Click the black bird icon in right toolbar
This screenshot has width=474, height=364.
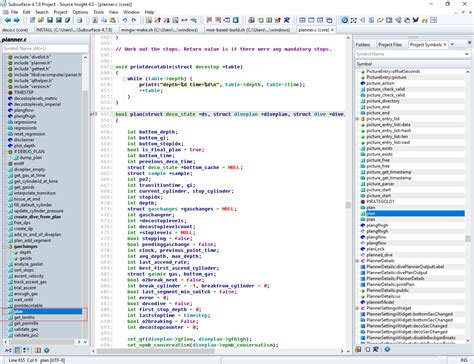415,20
